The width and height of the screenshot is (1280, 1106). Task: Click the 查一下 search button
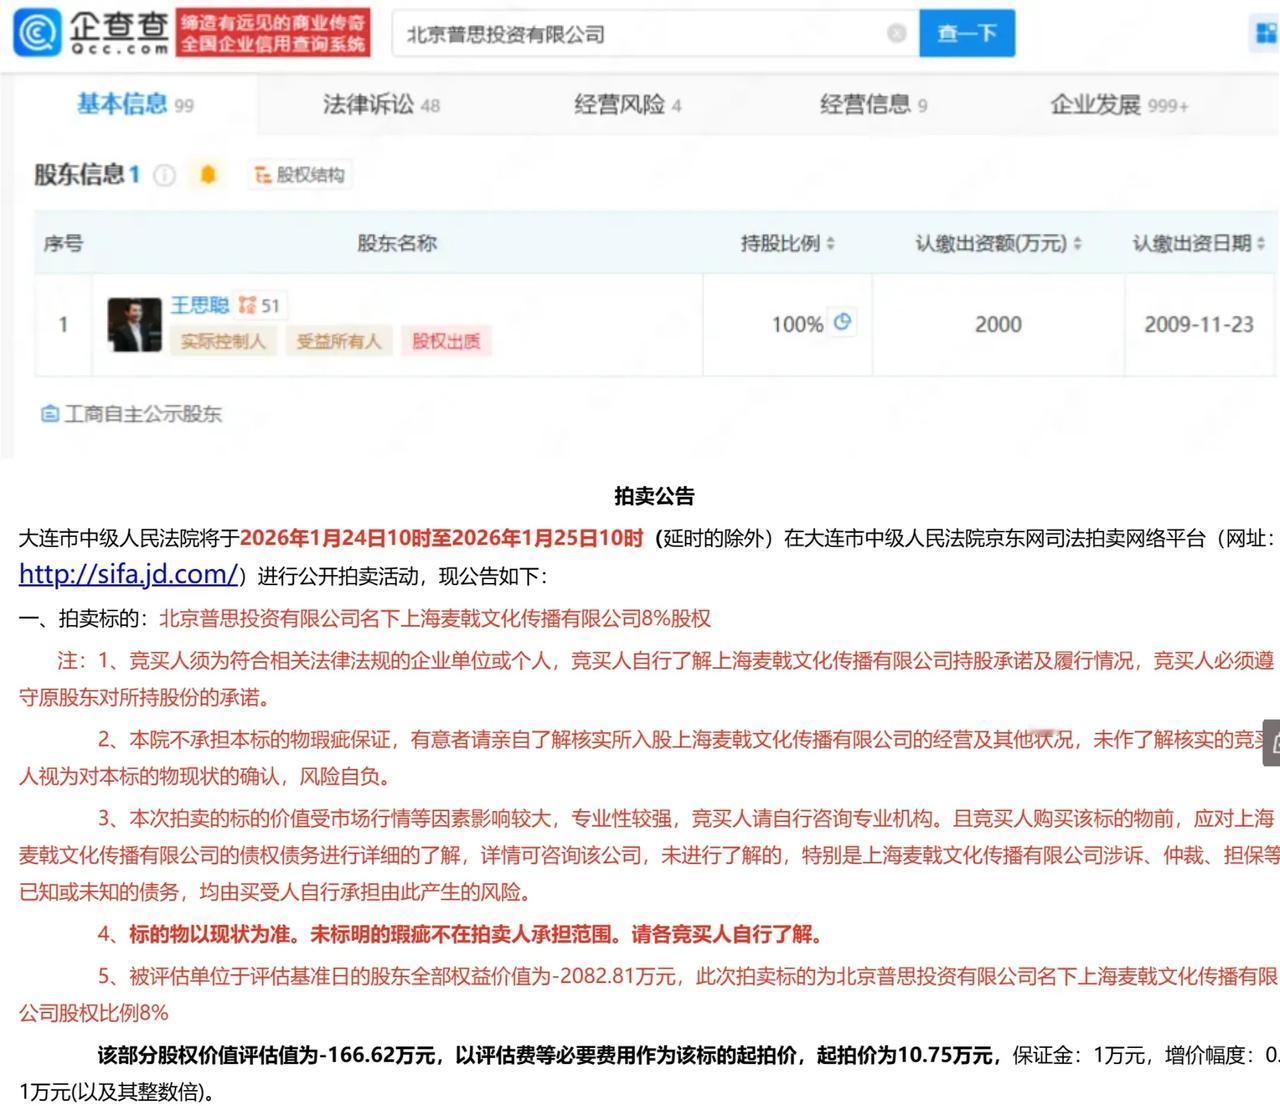click(967, 34)
